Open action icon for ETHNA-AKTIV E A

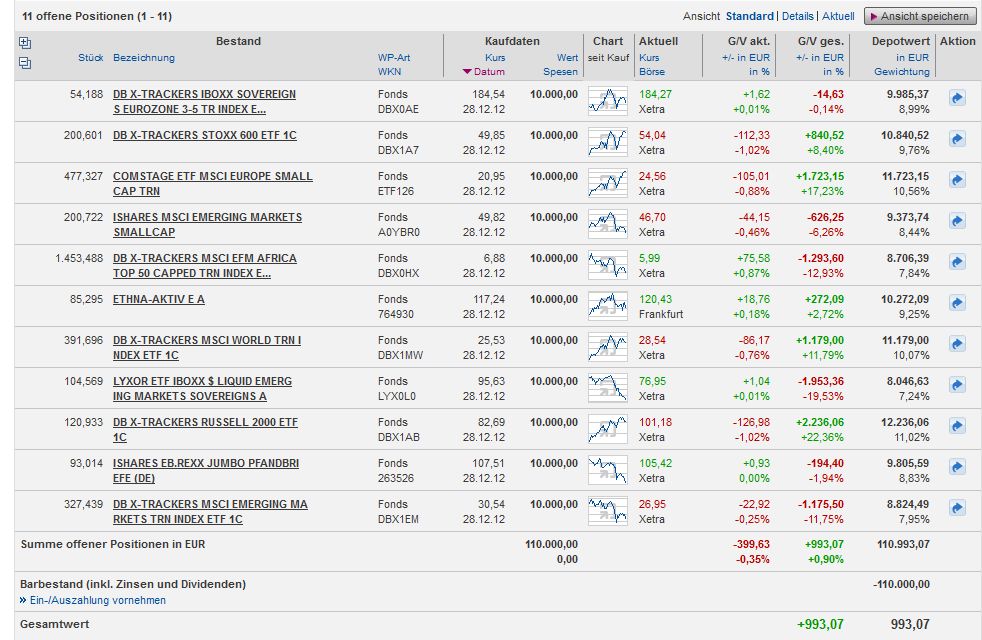click(x=957, y=303)
